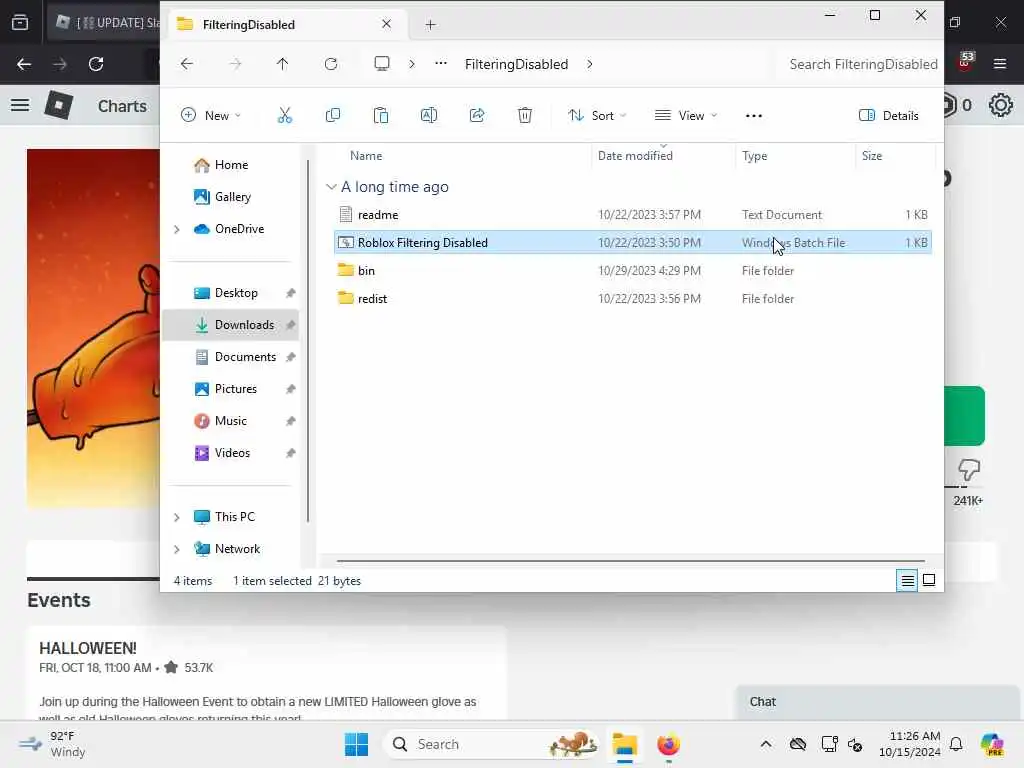Show hidden breadcrumb path ellipsis
The image size is (1024, 768).
pyautogui.click(x=441, y=63)
